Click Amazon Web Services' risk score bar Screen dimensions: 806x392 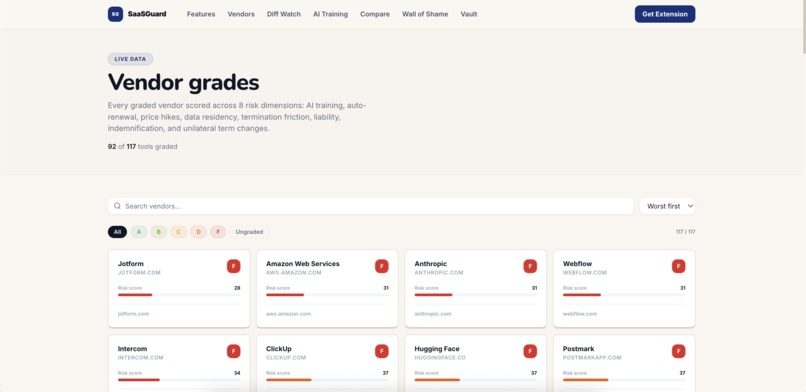point(327,295)
